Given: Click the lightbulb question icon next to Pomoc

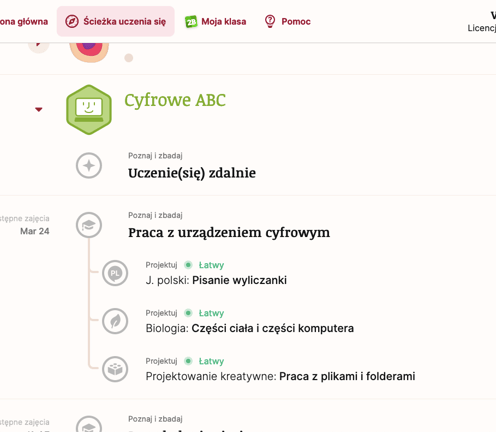Looking at the screenshot, I should coord(270,22).
